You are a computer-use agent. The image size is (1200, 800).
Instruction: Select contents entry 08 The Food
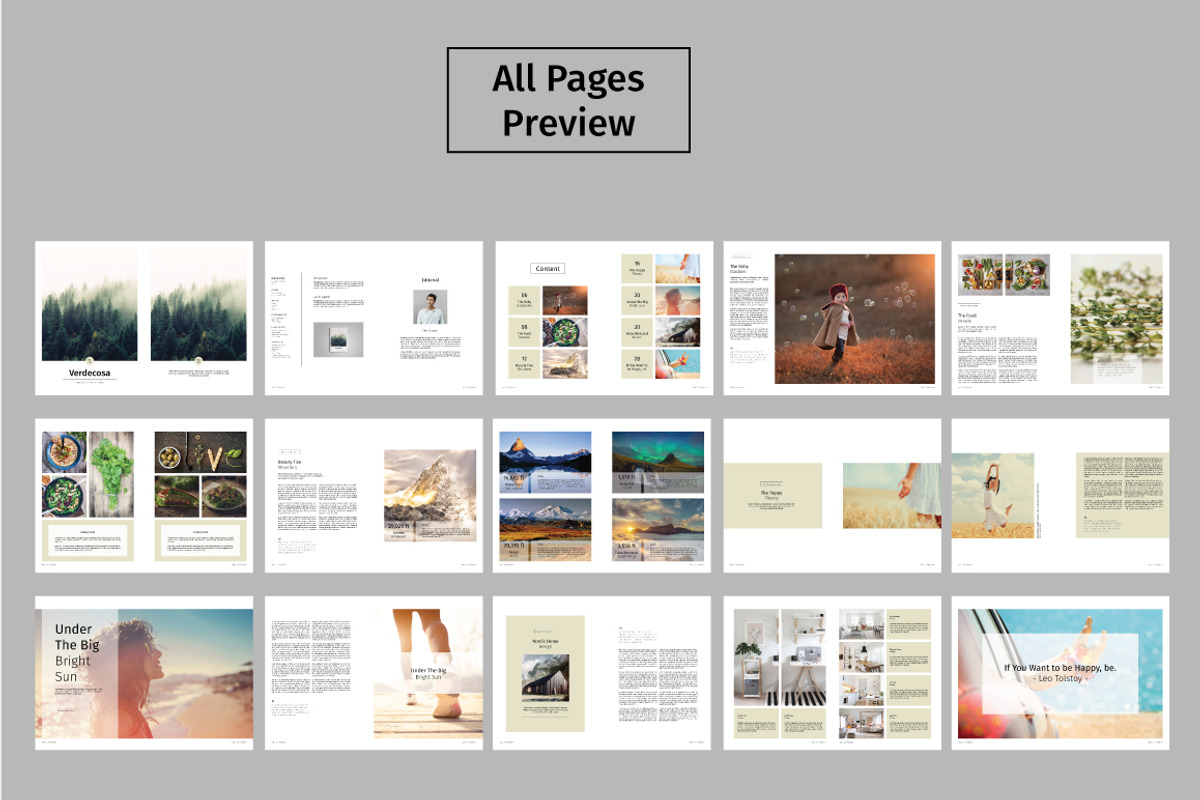[523, 331]
